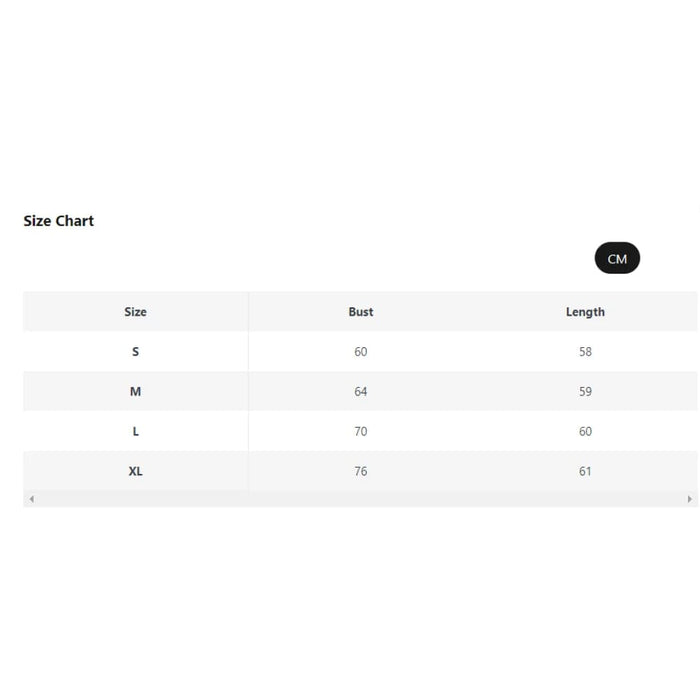Select the Size column header
Image resolution: width=700 pixels, height=700 pixels.
(135, 312)
